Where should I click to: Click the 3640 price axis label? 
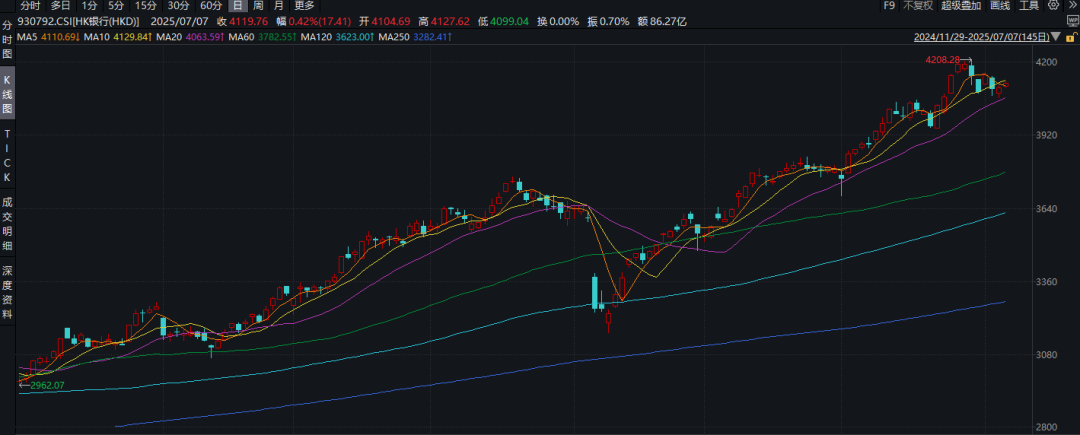pos(1046,209)
